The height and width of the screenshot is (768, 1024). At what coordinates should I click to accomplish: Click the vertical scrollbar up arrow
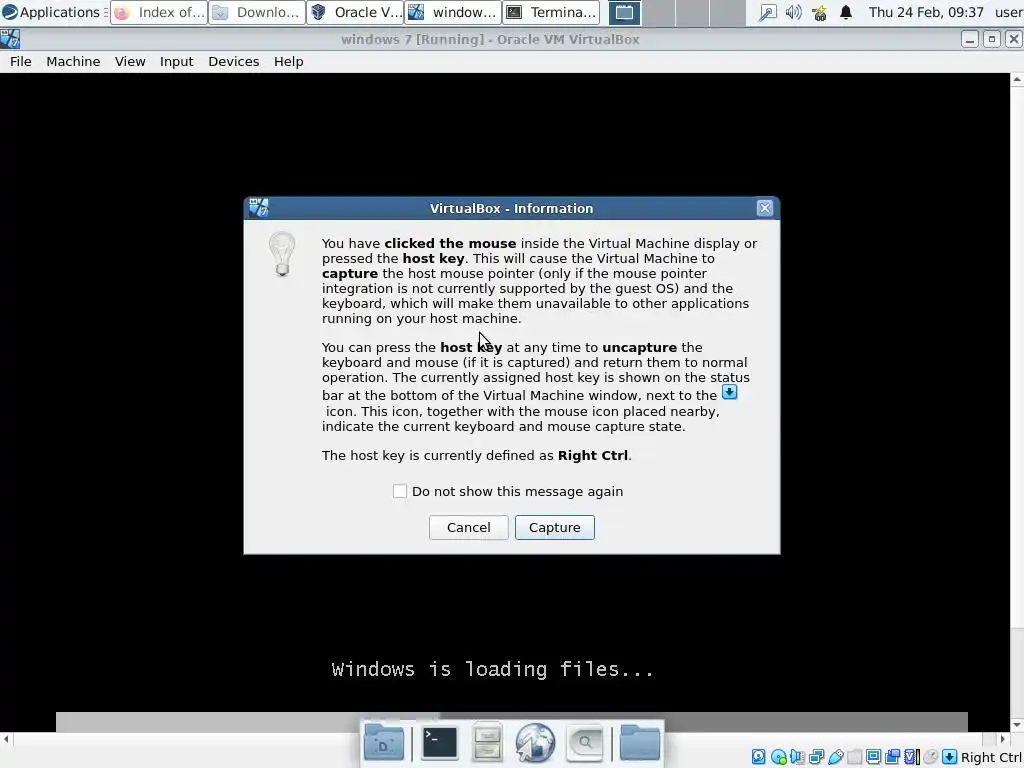click(1017, 80)
